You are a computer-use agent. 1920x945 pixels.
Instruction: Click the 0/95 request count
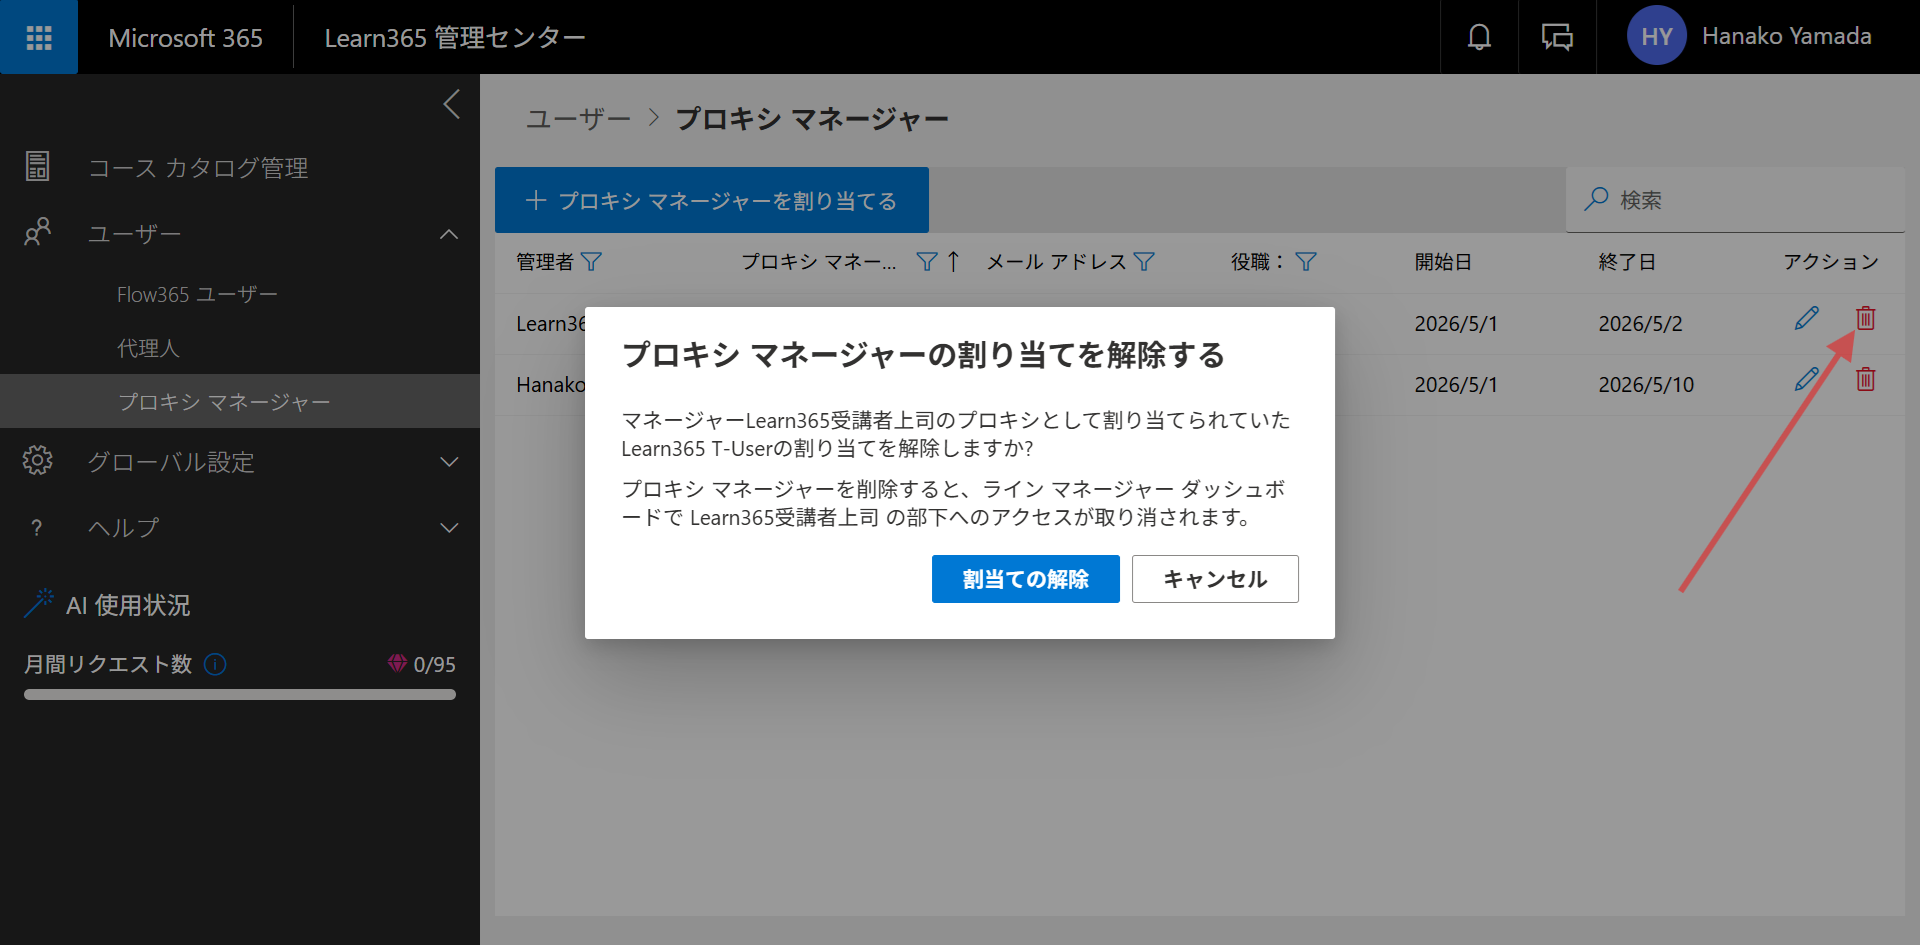[x=435, y=665]
